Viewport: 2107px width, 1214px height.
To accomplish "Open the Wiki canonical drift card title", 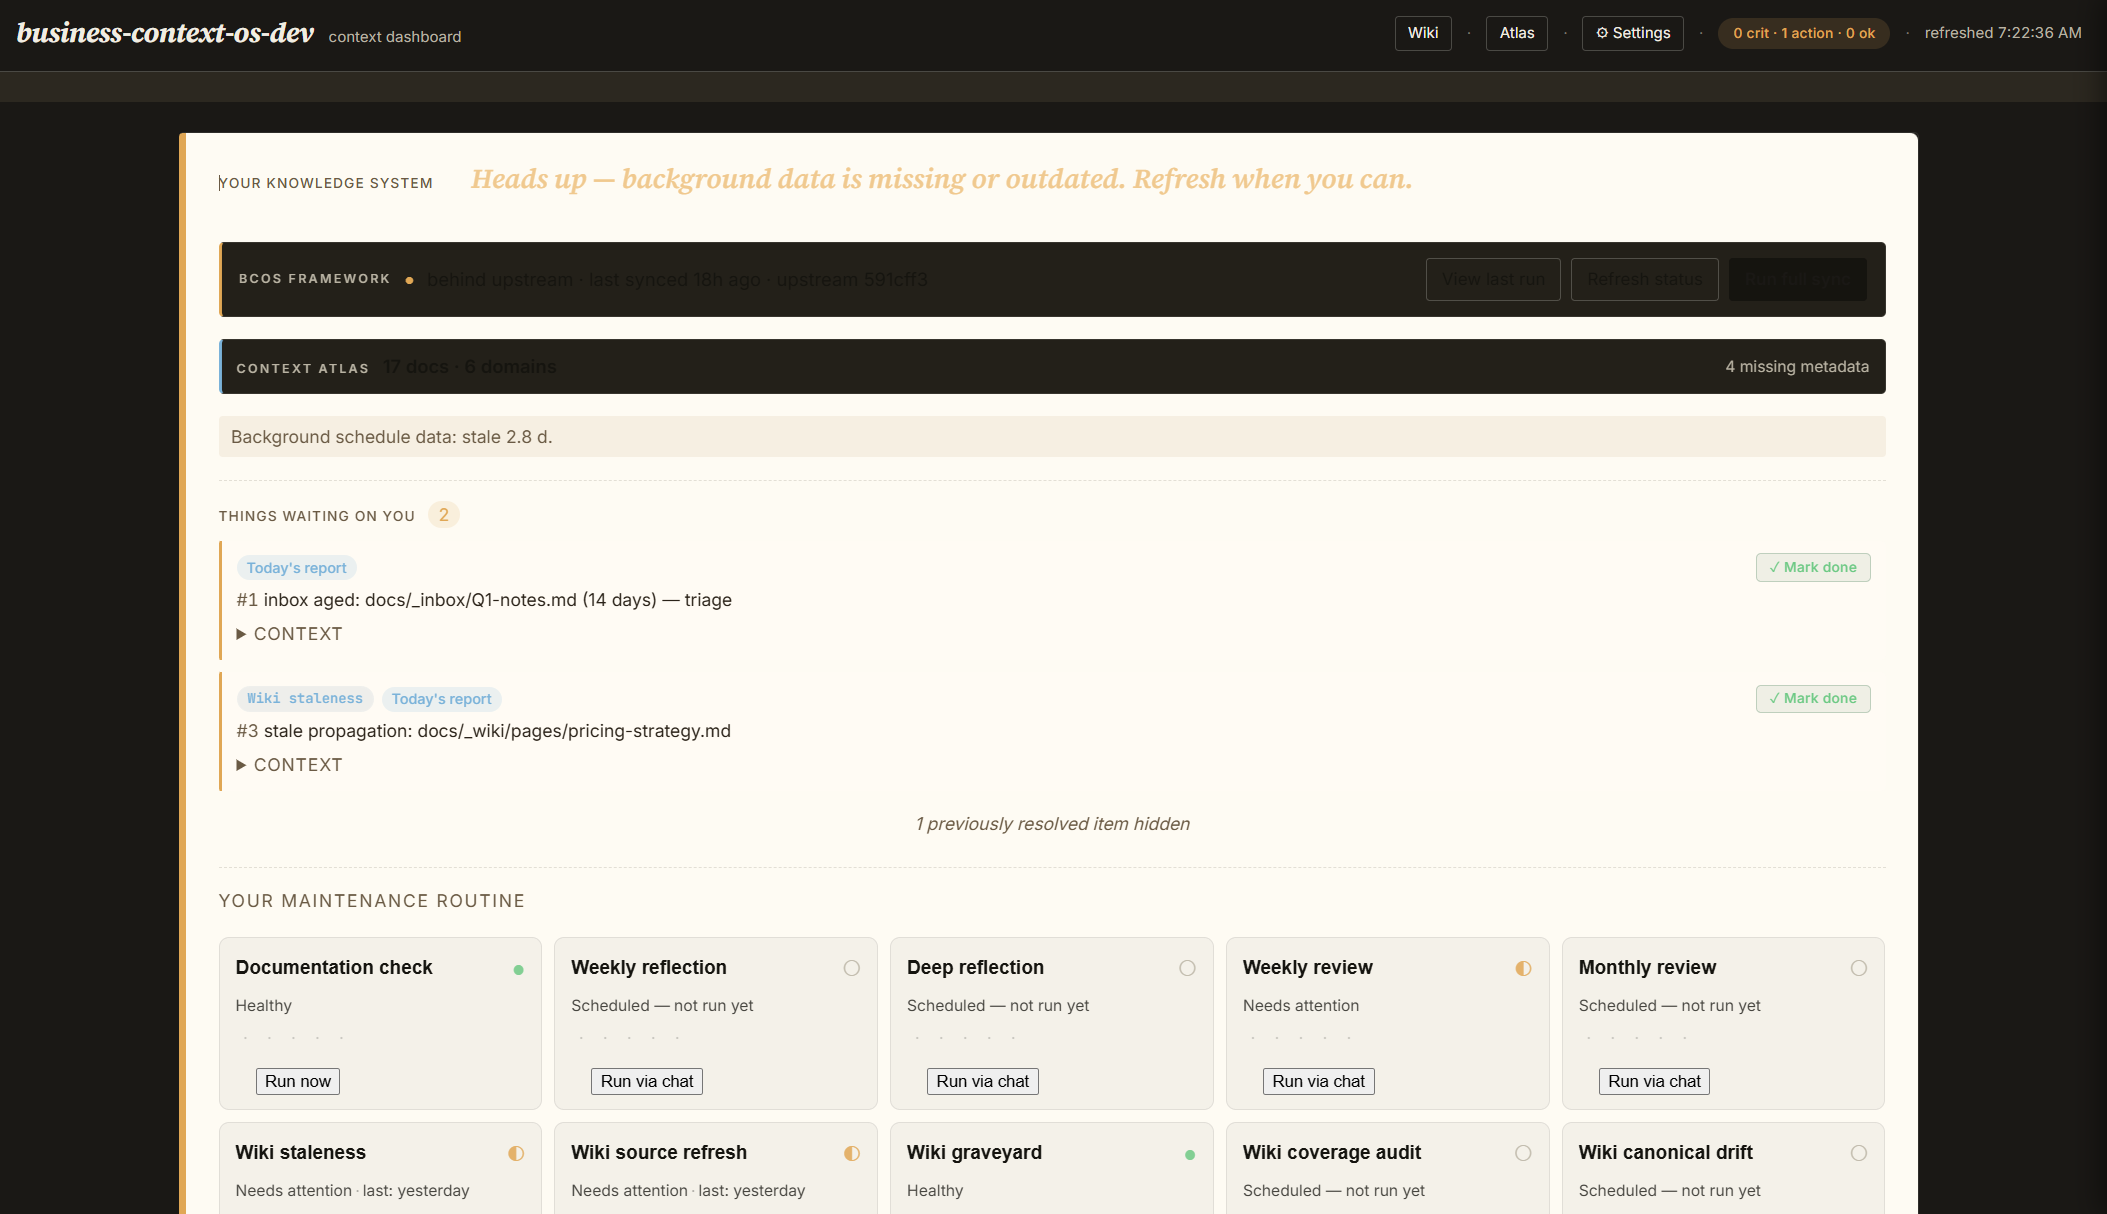I will pos(1665,1152).
